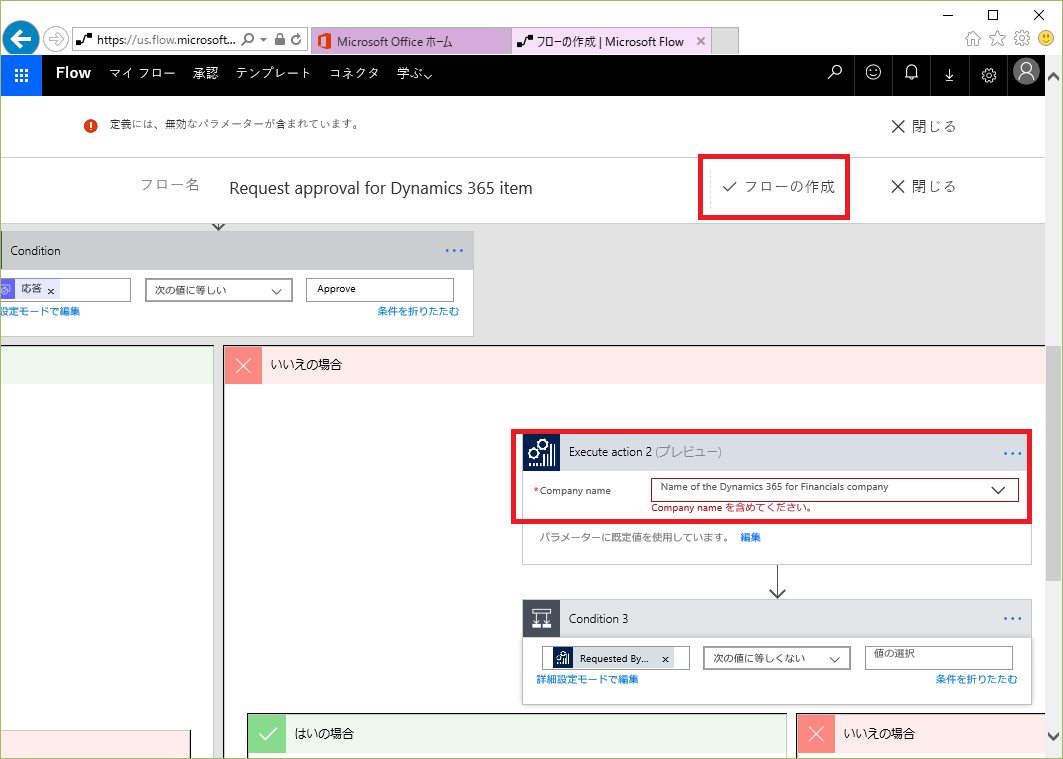Click the 編集 link for parameters
Image resolution: width=1063 pixels, height=759 pixels.
coord(750,537)
